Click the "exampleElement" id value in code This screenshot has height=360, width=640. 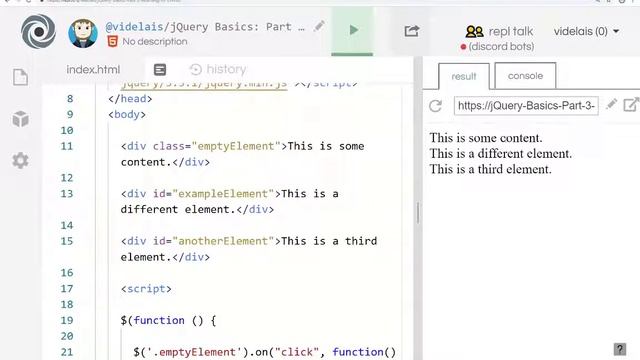[223, 193]
